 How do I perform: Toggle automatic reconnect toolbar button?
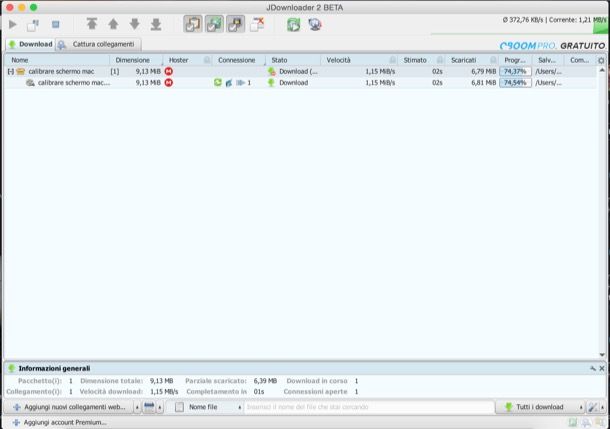214,24
